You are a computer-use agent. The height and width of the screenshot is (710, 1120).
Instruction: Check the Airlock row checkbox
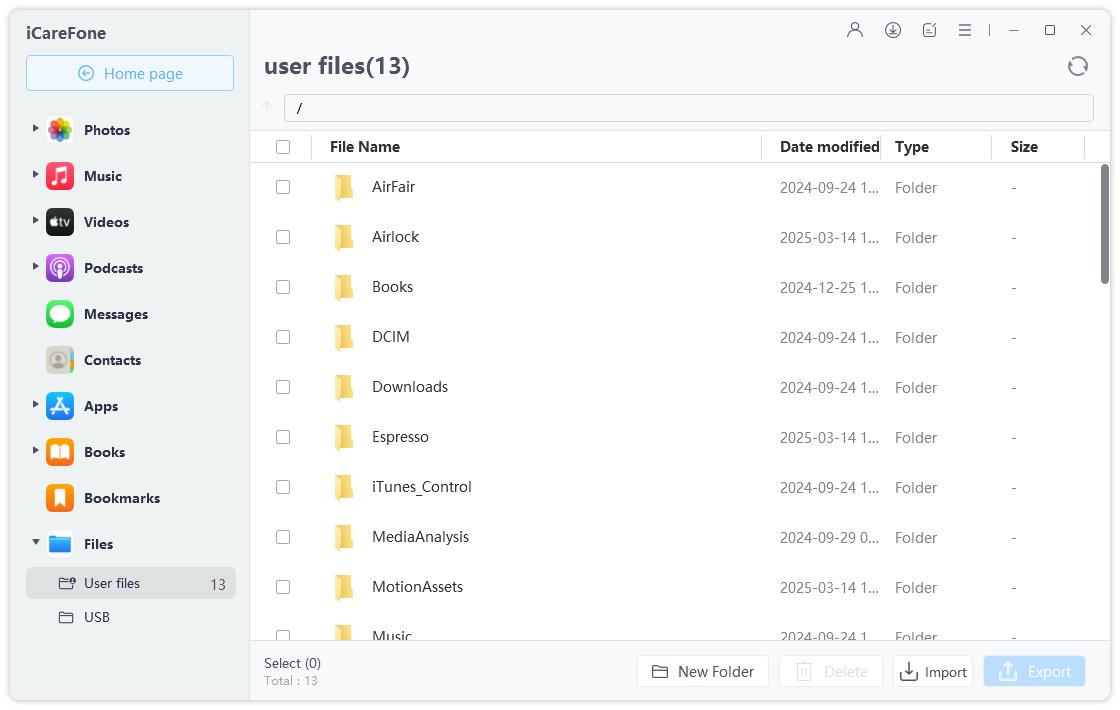(283, 237)
